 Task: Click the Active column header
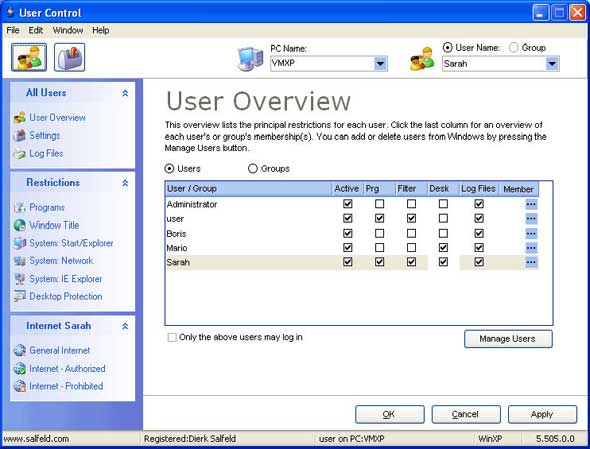(347, 189)
